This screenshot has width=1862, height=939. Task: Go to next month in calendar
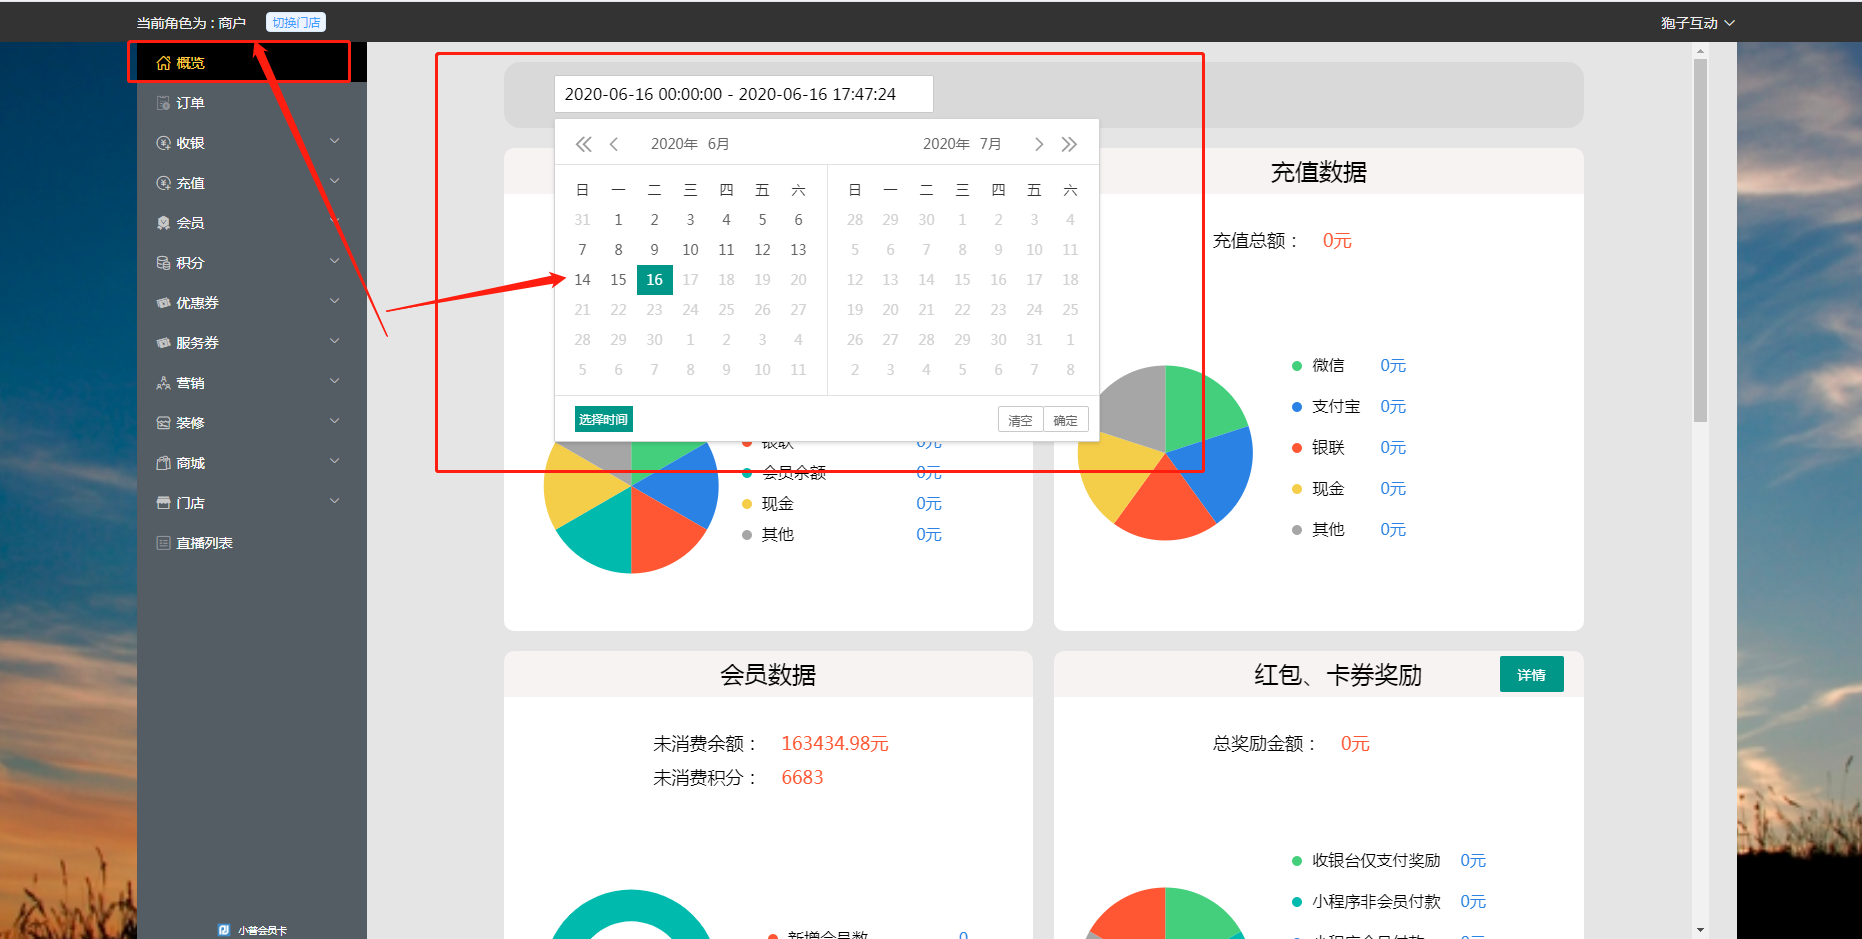tap(1039, 144)
